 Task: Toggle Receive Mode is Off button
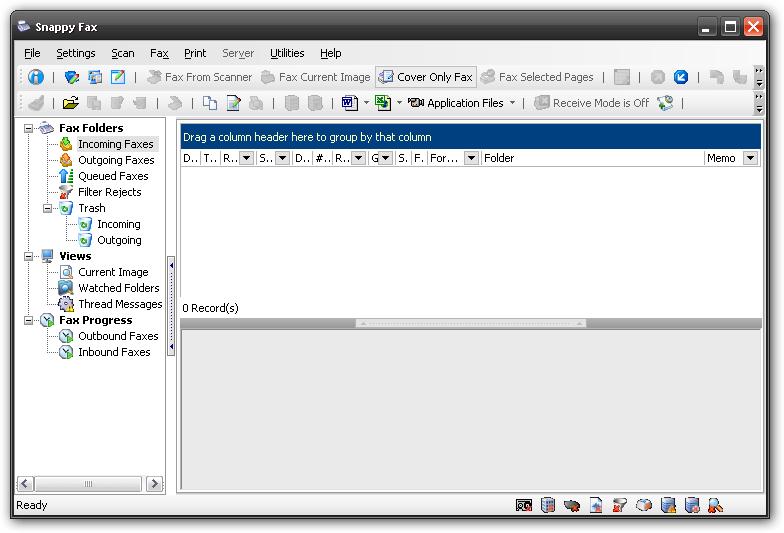[591, 103]
